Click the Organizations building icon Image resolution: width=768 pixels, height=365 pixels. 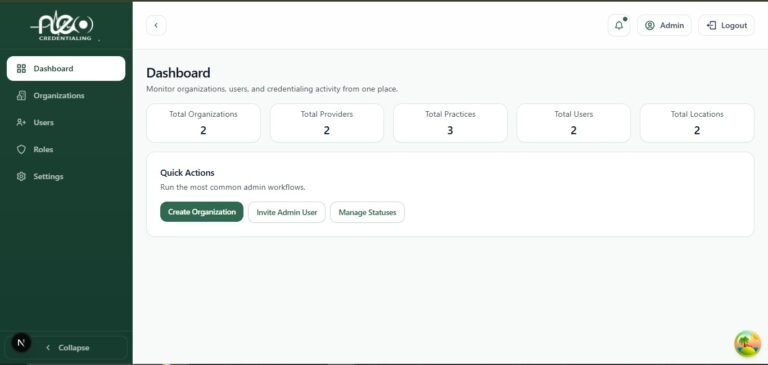[21, 96]
